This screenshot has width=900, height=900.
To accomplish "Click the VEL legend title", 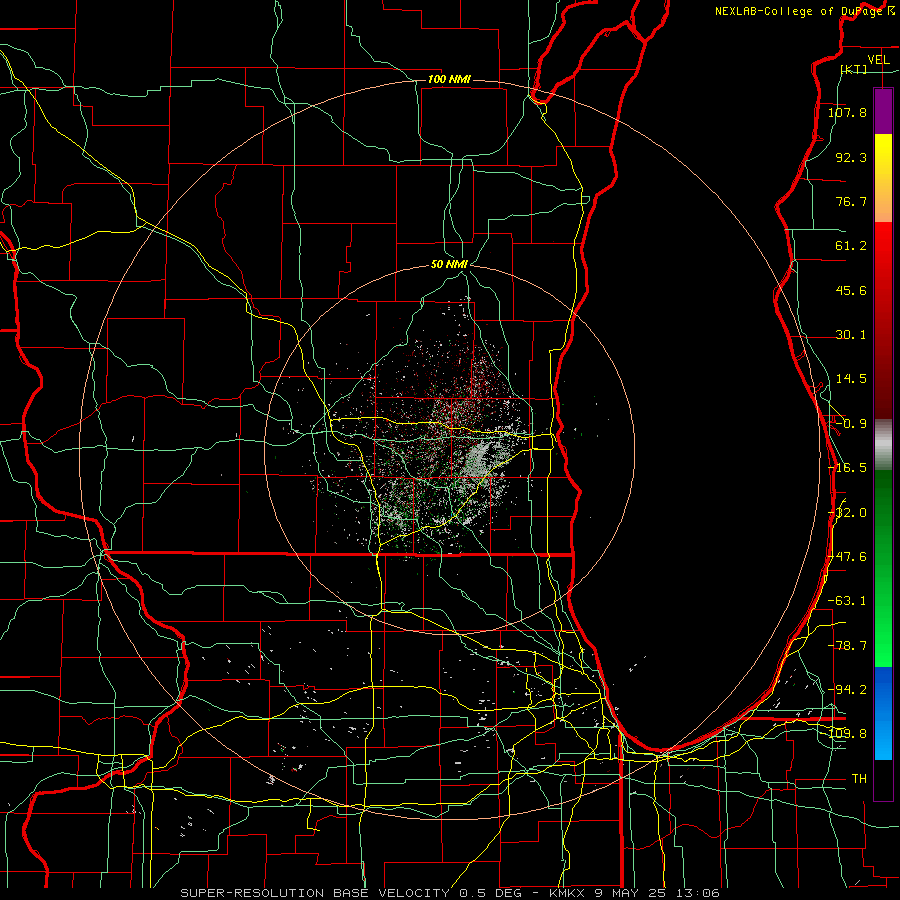I will (x=878, y=60).
